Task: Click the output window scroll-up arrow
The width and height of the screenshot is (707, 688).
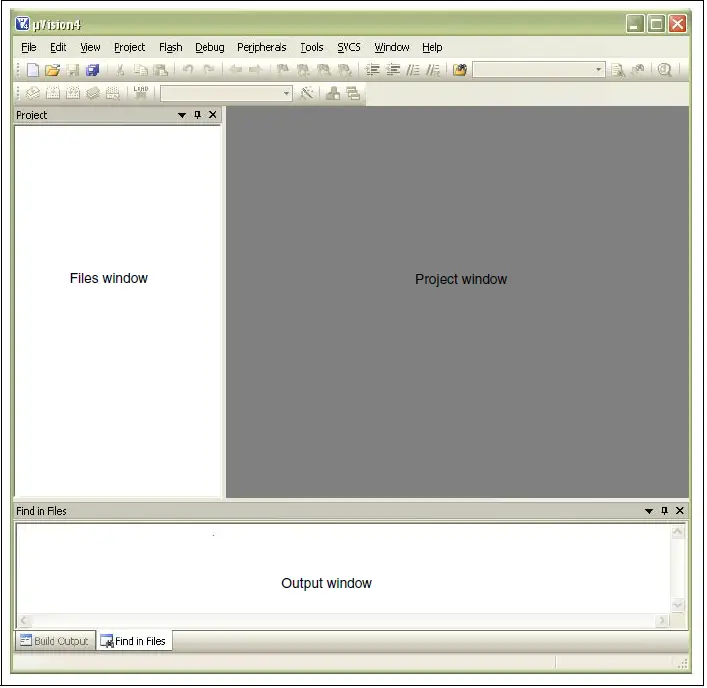Action: point(679,533)
